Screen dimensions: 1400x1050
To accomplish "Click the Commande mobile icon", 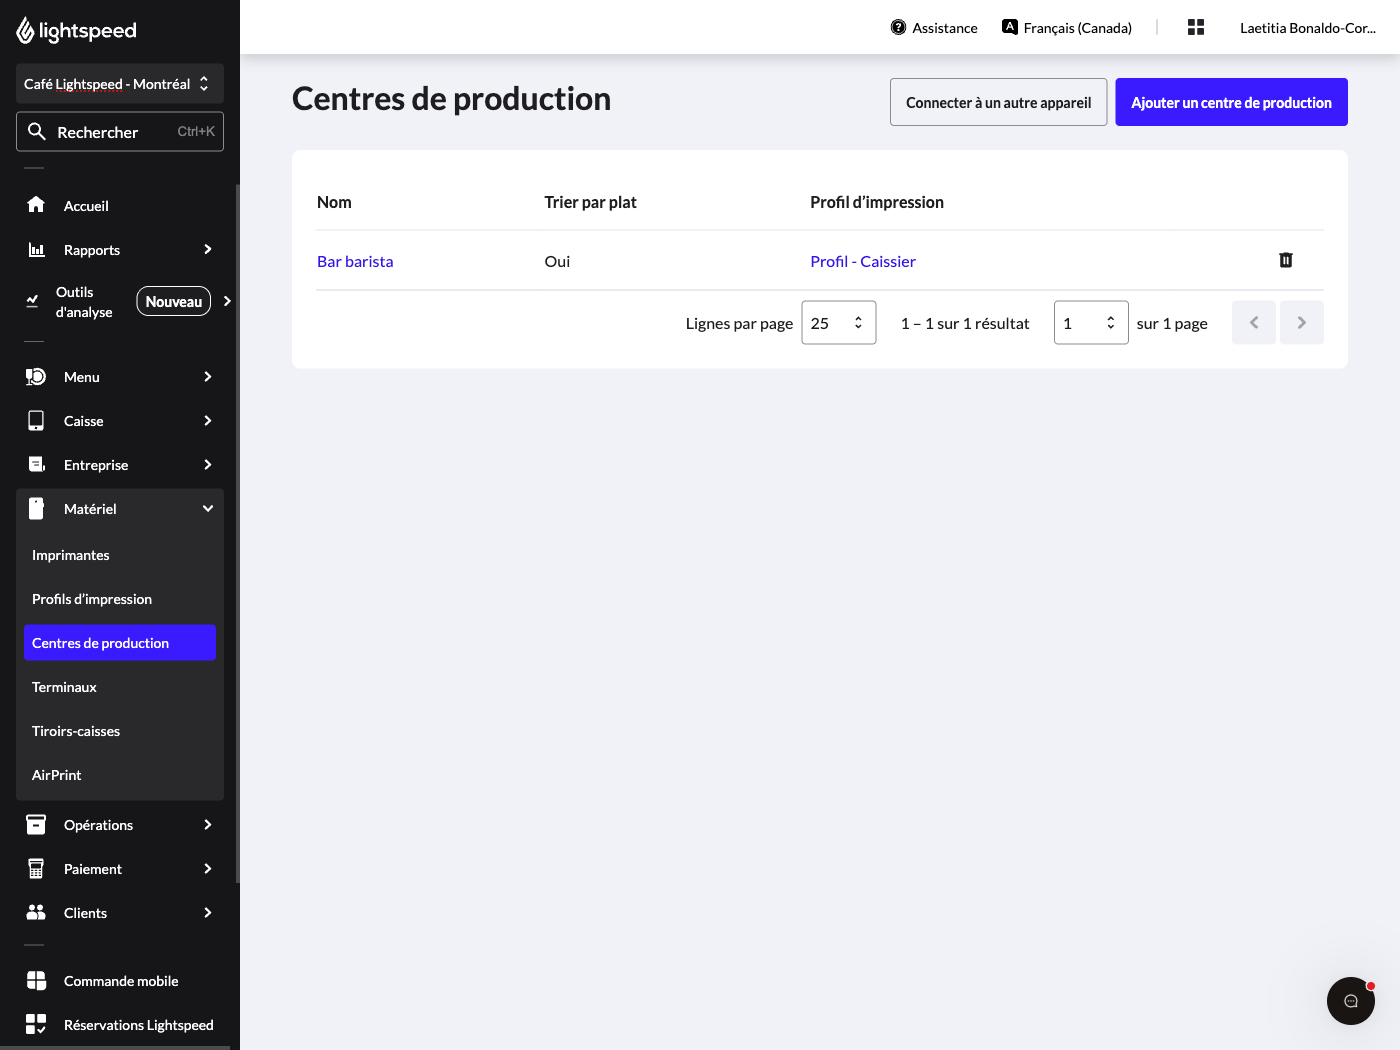I will (x=36, y=980).
